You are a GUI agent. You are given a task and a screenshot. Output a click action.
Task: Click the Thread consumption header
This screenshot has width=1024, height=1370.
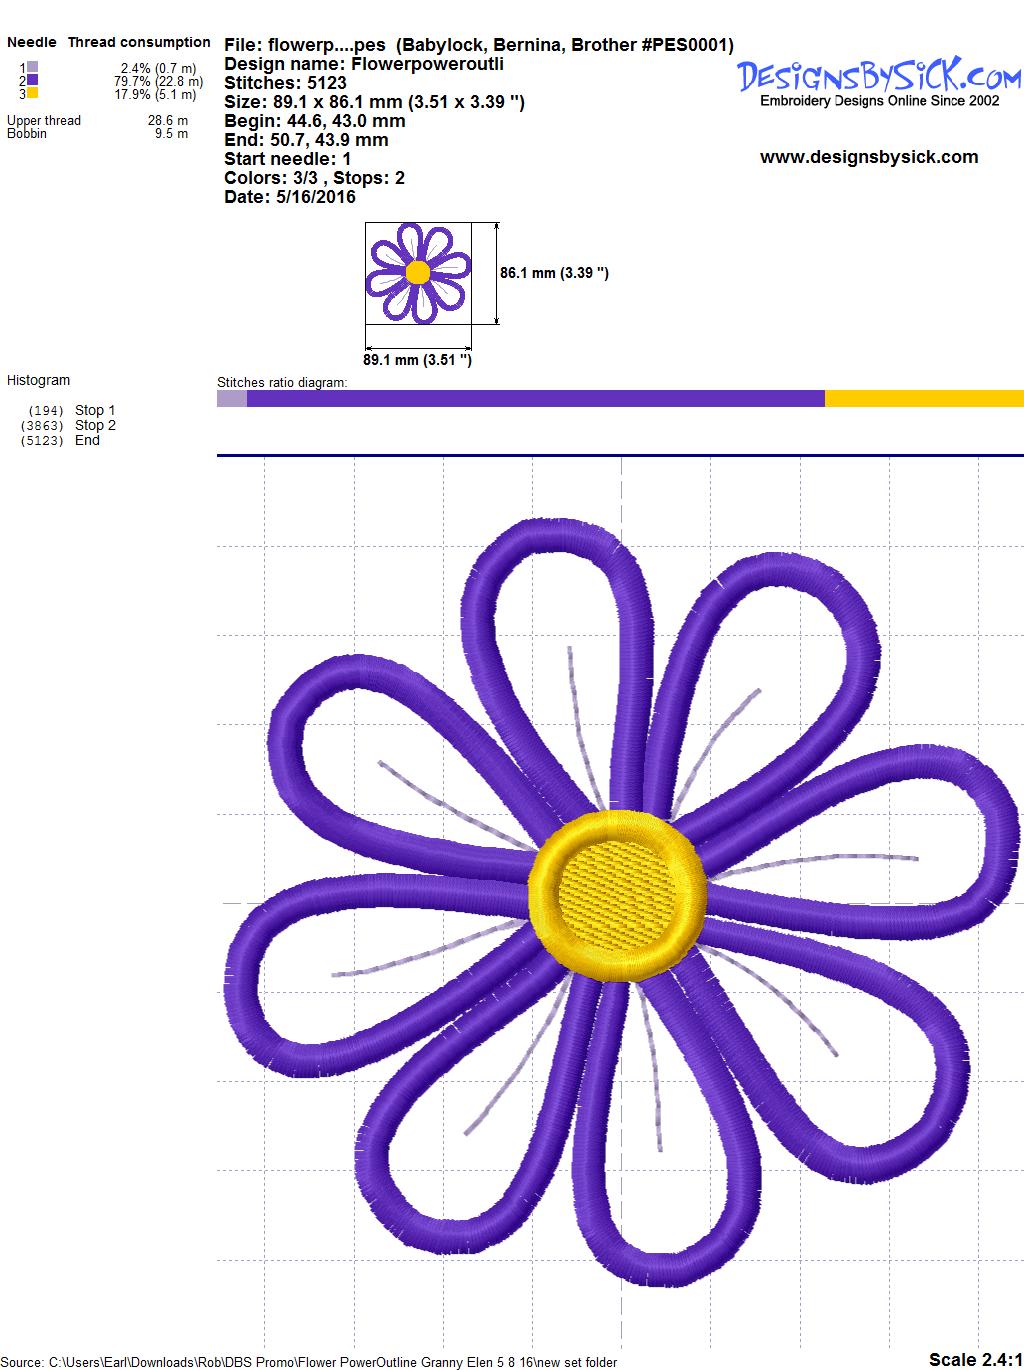139,42
